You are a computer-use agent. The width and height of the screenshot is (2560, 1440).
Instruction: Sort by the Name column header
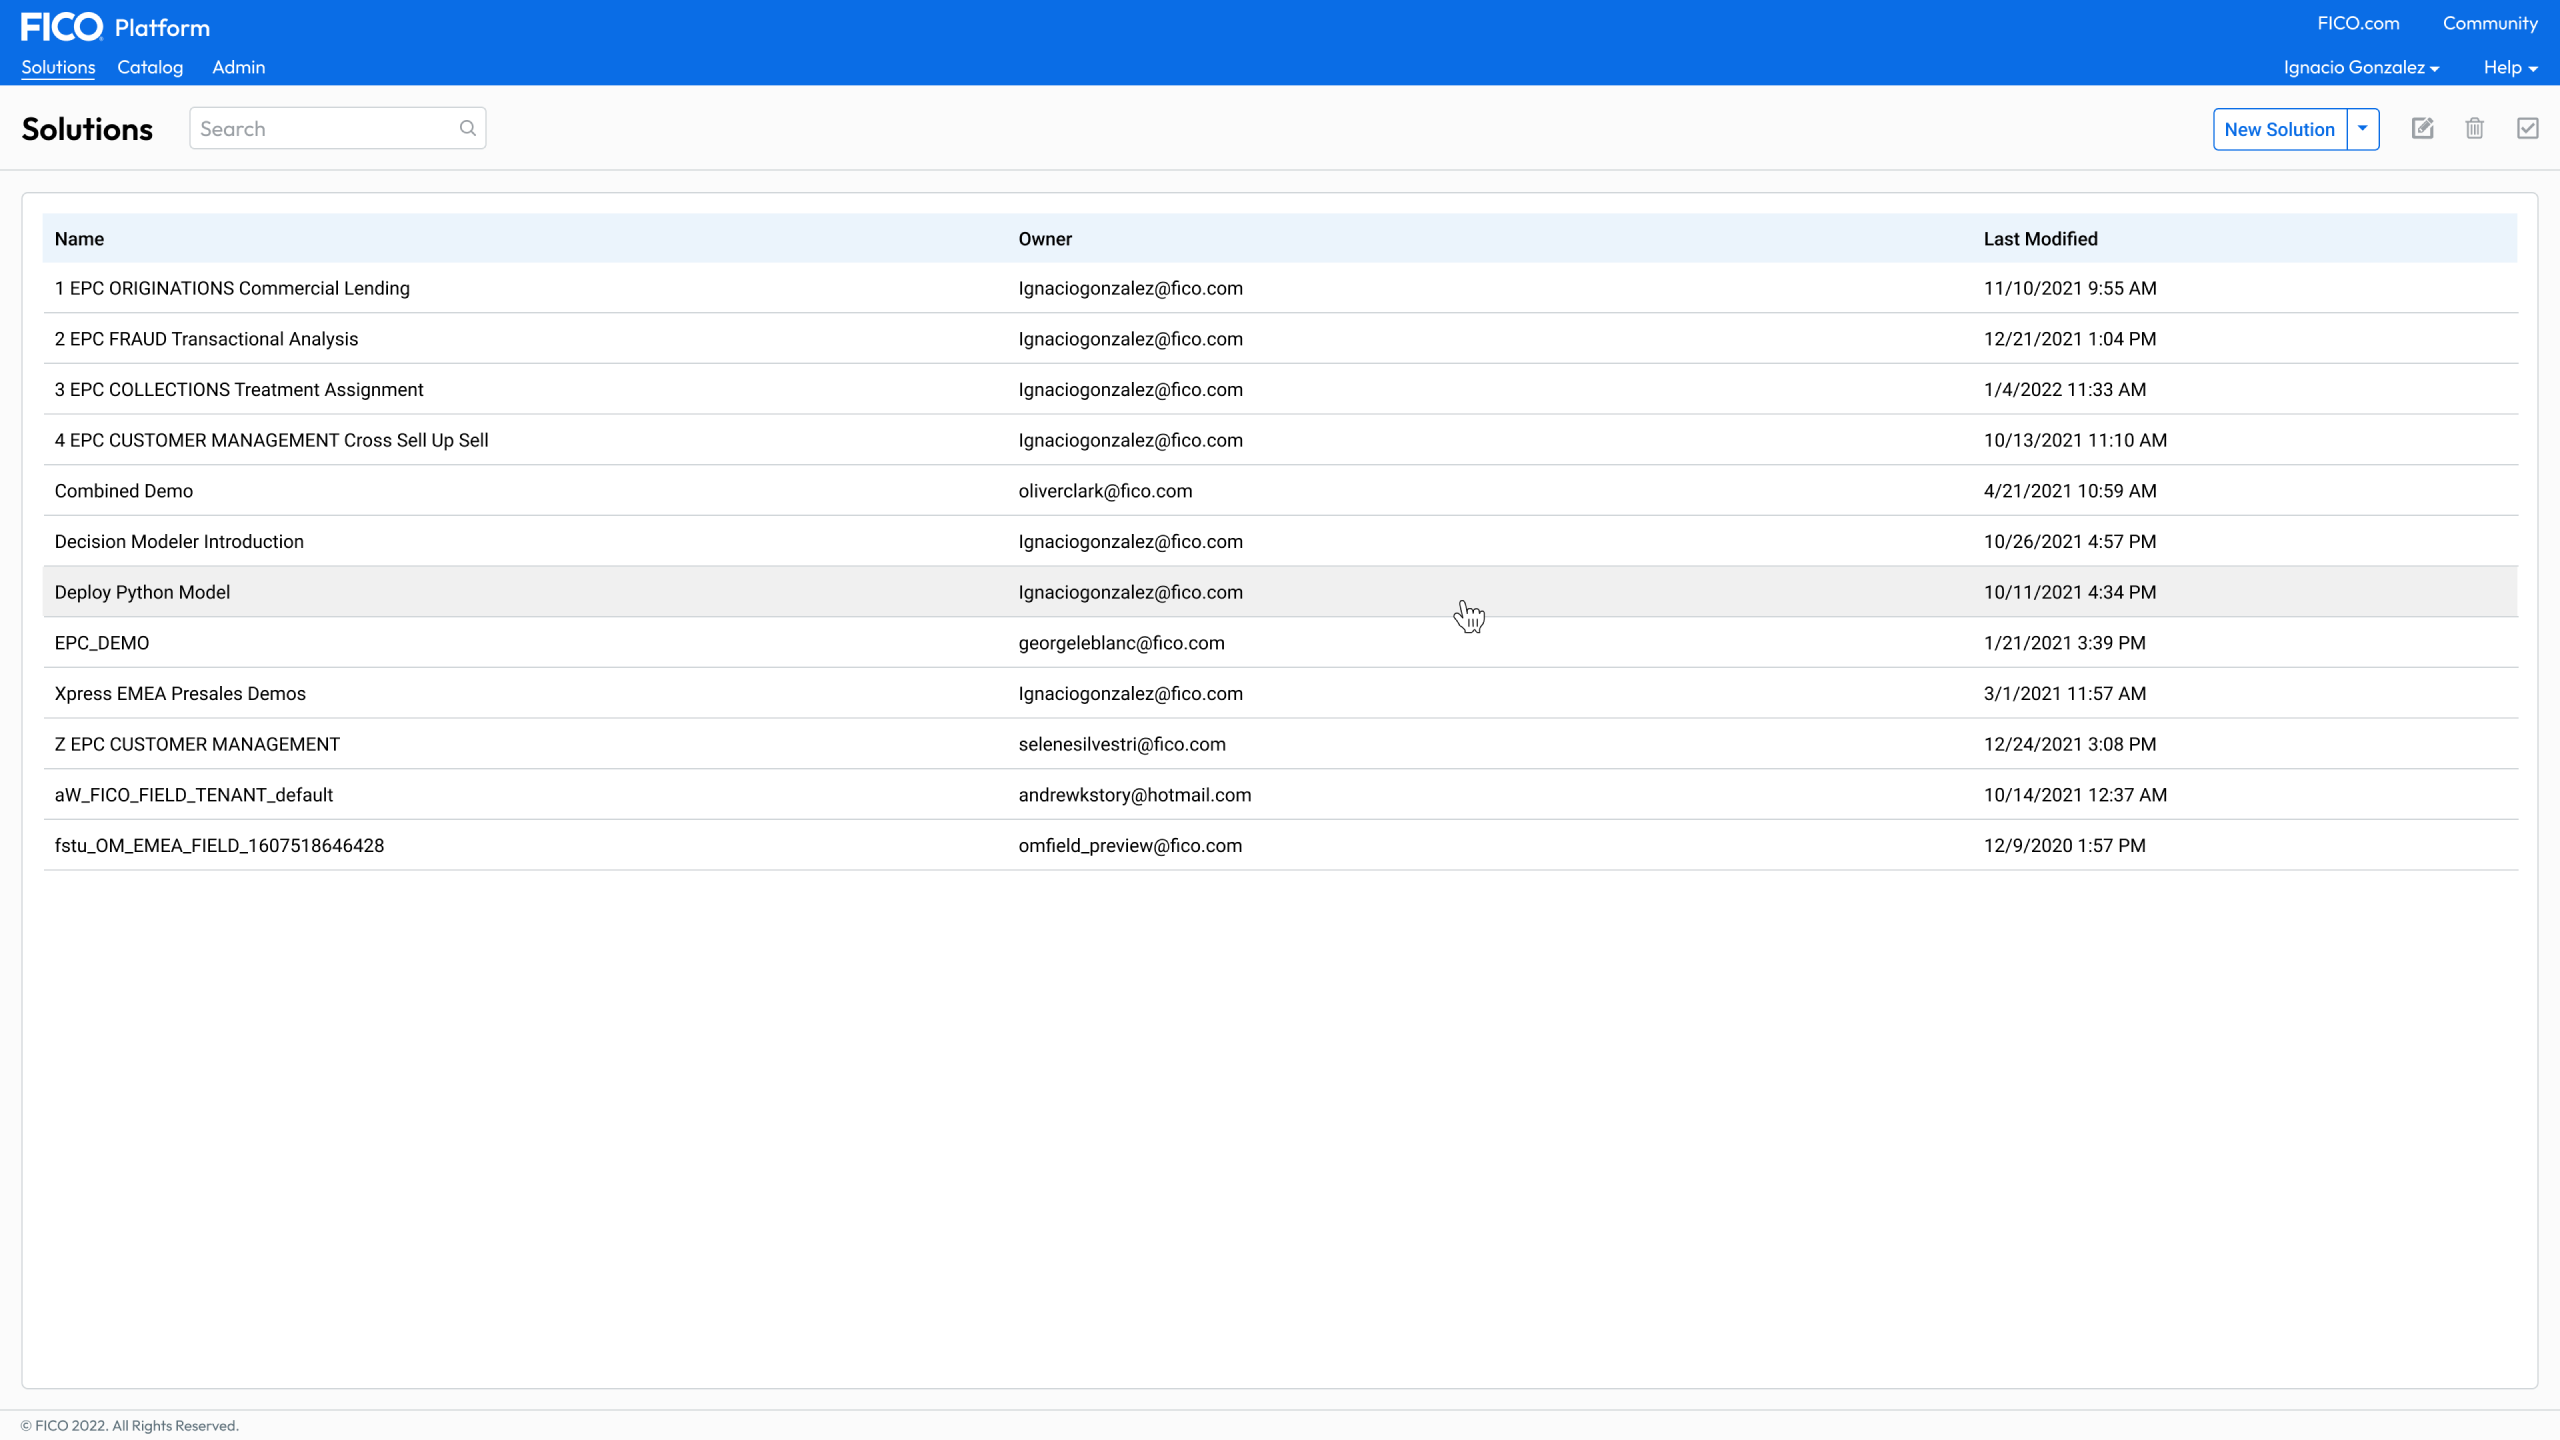tap(79, 238)
